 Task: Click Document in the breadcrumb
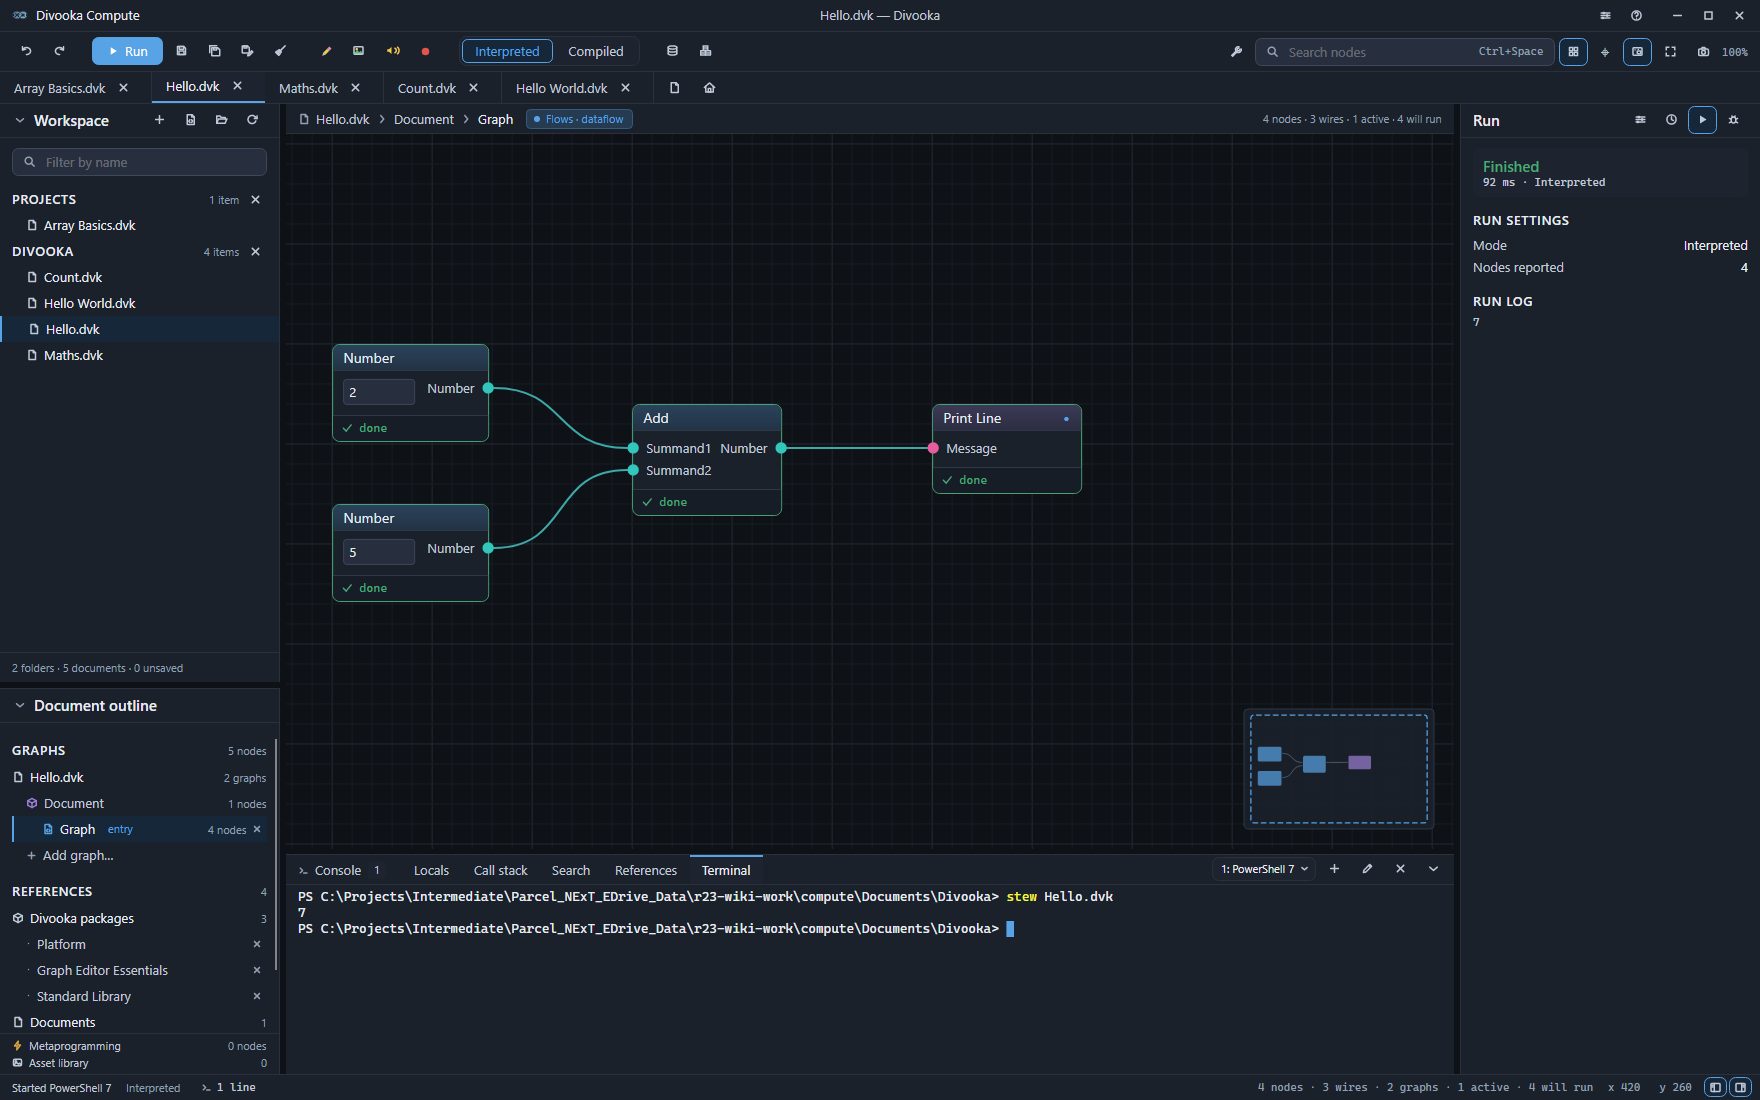423,119
